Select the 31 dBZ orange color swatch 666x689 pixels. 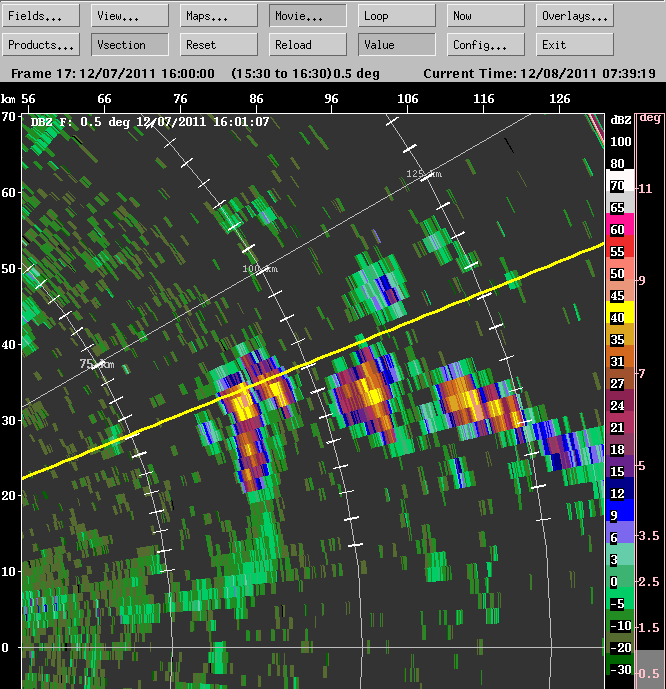click(x=620, y=356)
